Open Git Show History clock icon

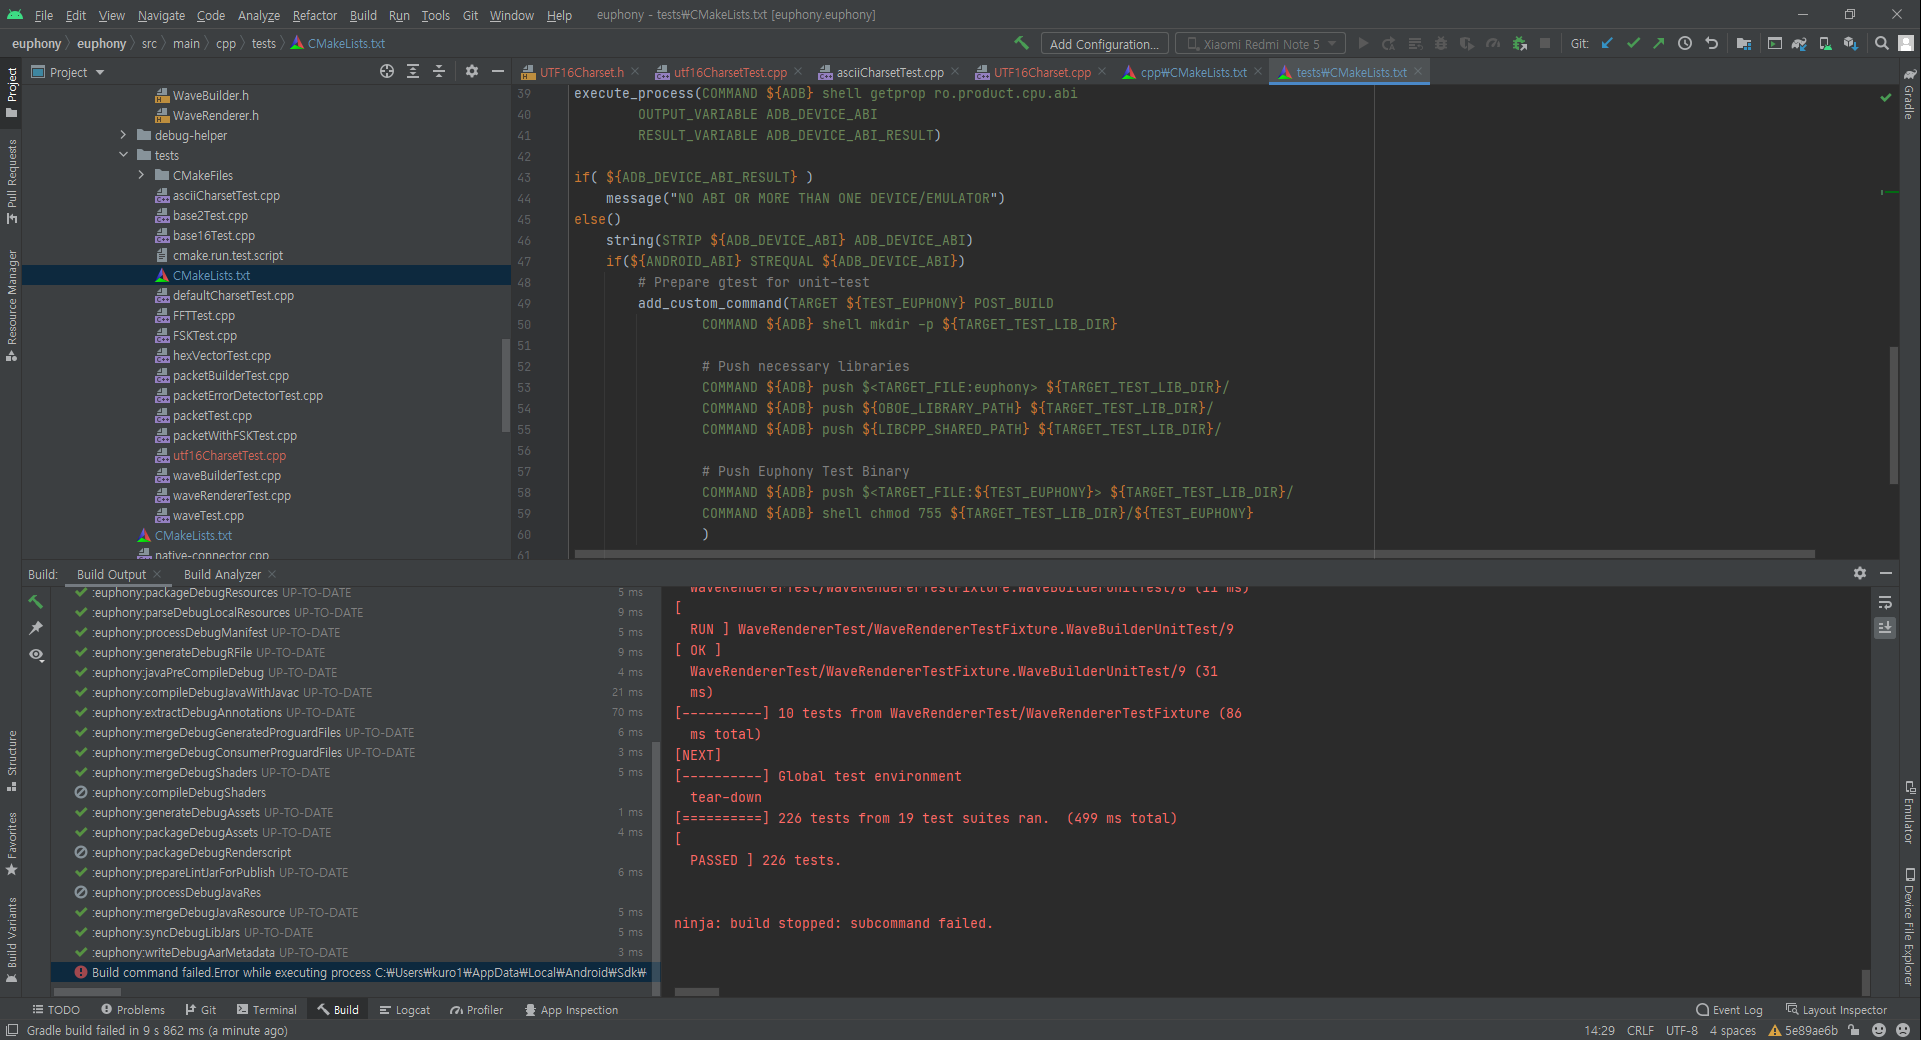[1685, 43]
